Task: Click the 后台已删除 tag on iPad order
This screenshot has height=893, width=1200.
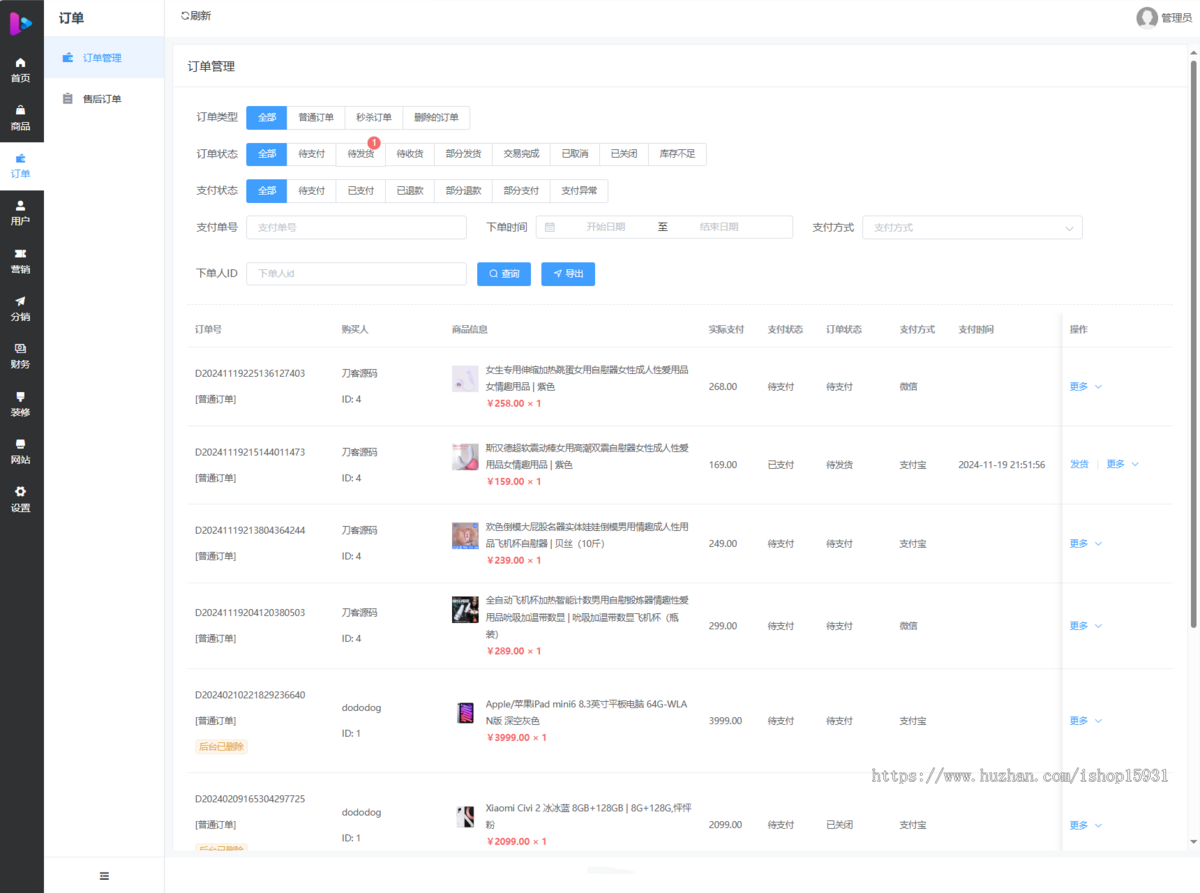Action: 221,746
